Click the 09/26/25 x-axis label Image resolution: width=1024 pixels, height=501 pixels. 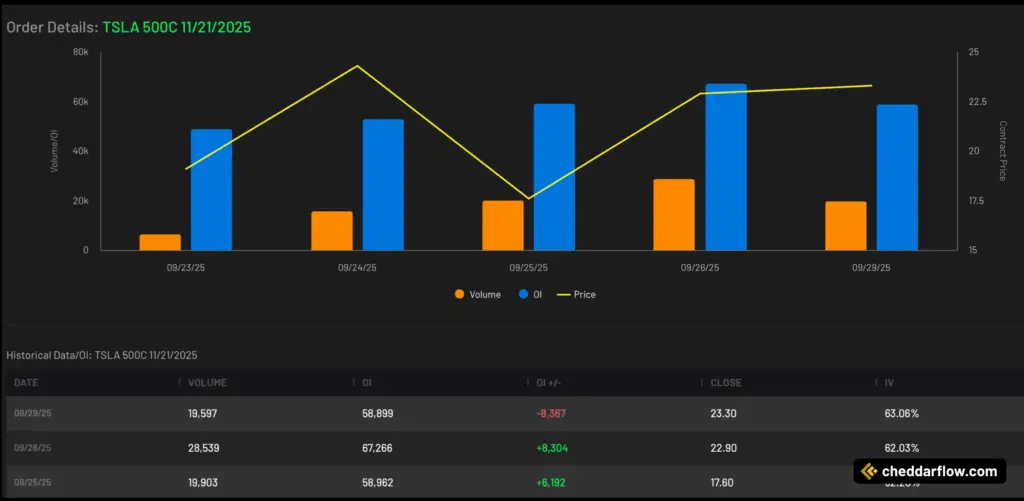click(x=700, y=268)
